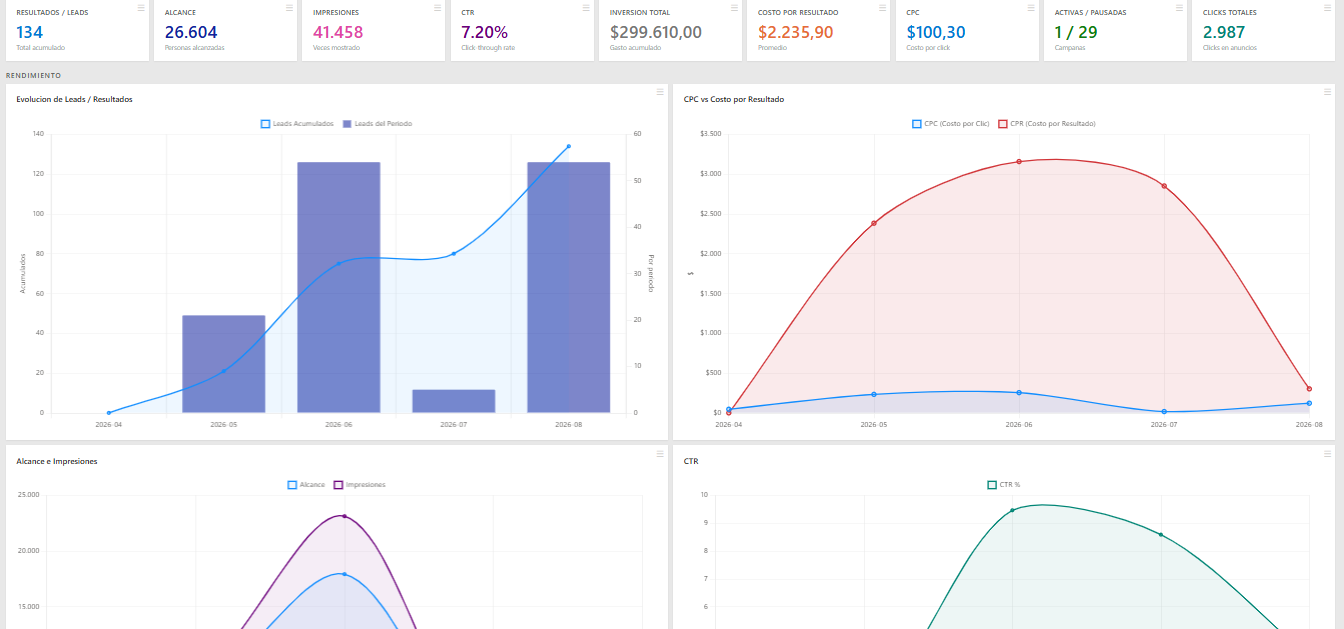Select the CPR data point at 2026-07
The height and width of the screenshot is (629, 1344).
pos(1164,186)
